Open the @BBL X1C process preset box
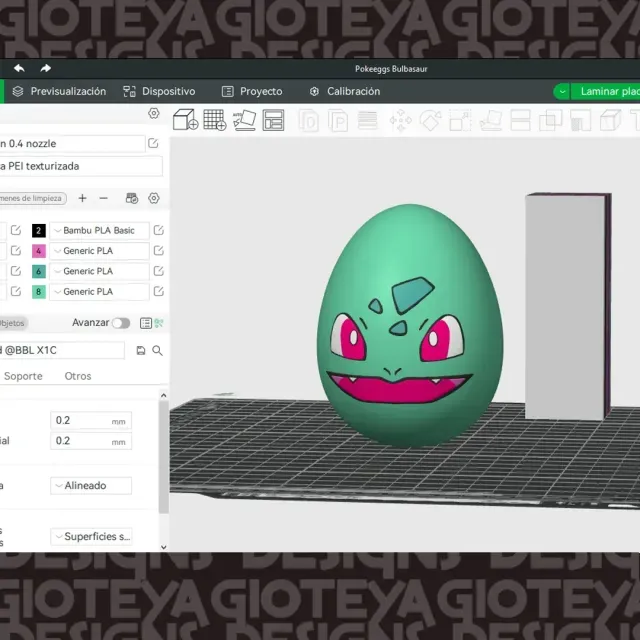Viewport: 640px width, 640px height. tap(62, 351)
